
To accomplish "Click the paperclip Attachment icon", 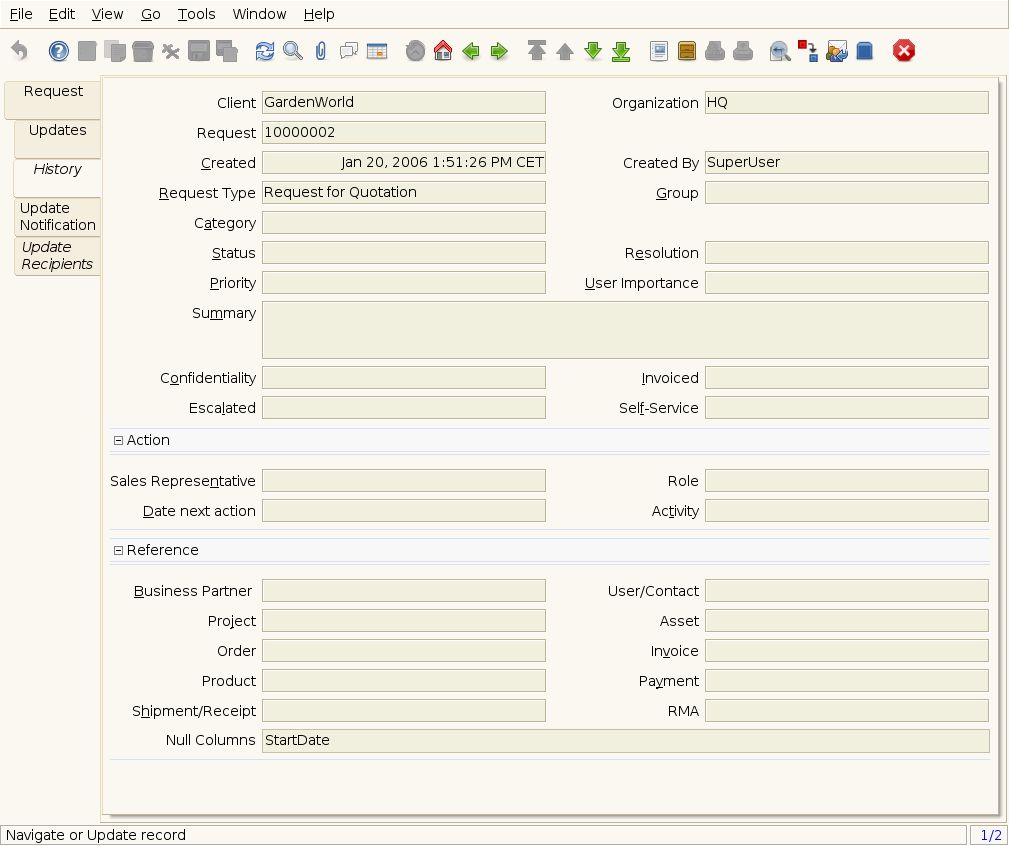I will tap(320, 51).
